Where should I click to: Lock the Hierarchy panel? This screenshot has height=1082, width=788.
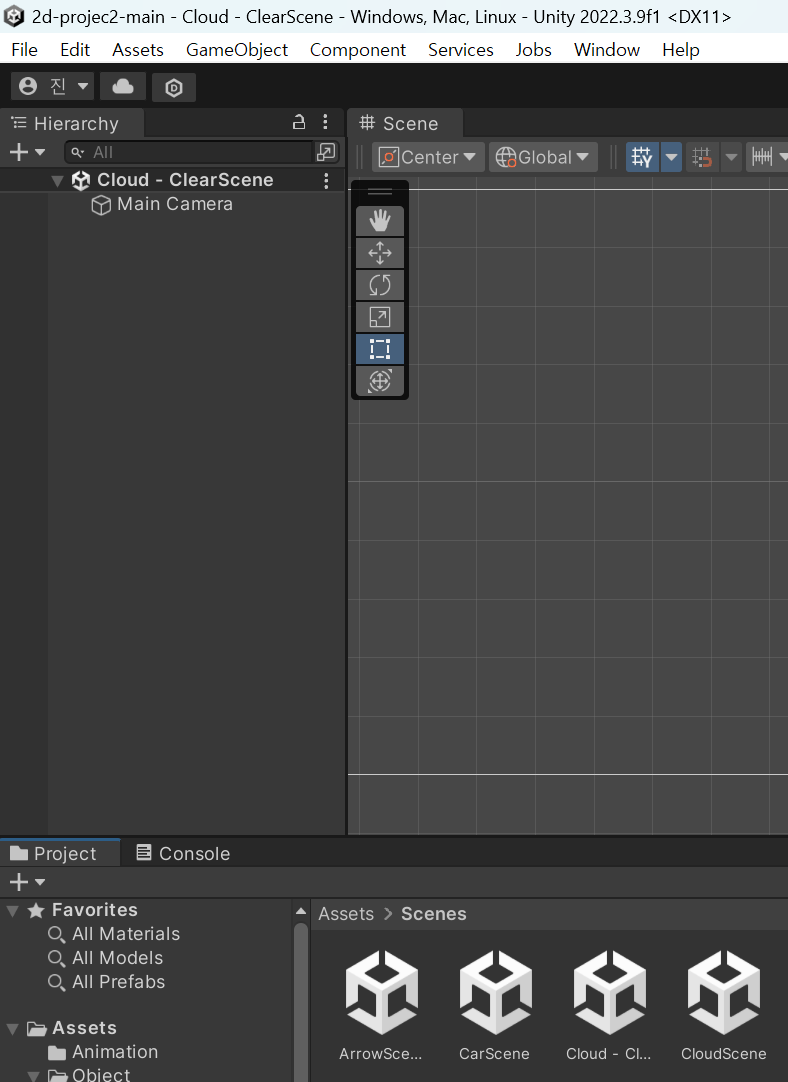click(x=299, y=122)
